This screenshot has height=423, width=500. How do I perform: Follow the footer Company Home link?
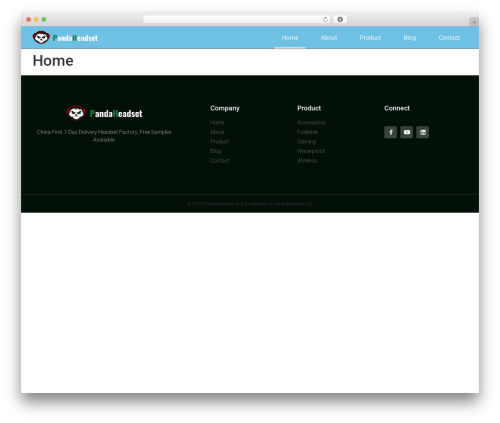pos(217,122)
